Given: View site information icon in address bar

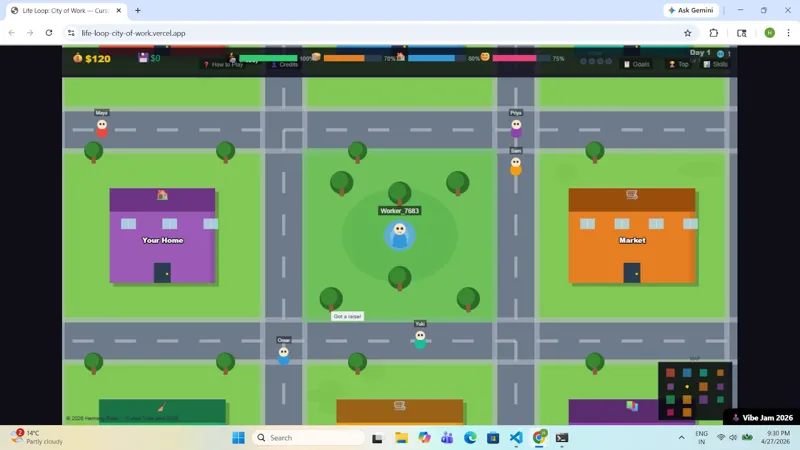Looking at the screenshot, I should click(x=71, y=33).
